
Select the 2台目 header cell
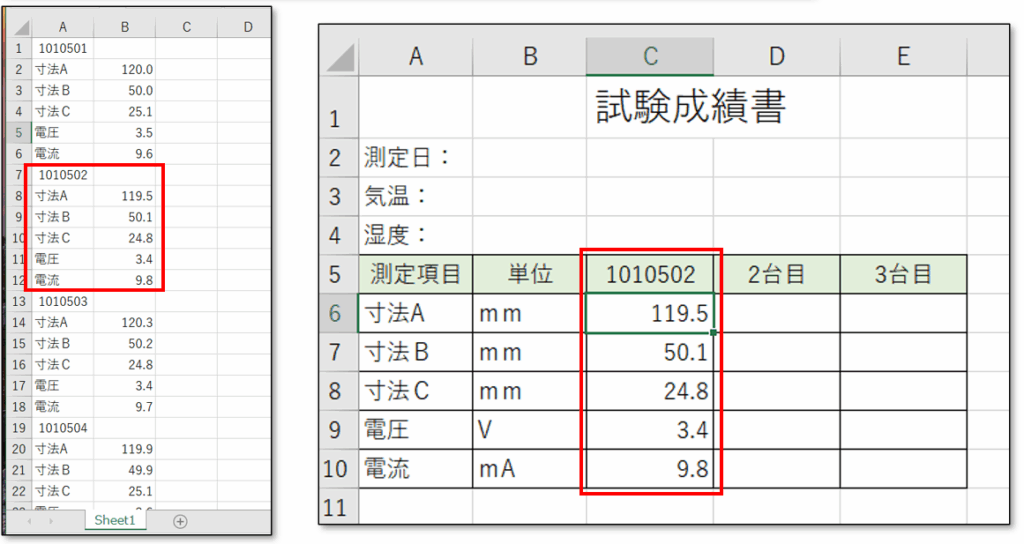coord(776,274)
